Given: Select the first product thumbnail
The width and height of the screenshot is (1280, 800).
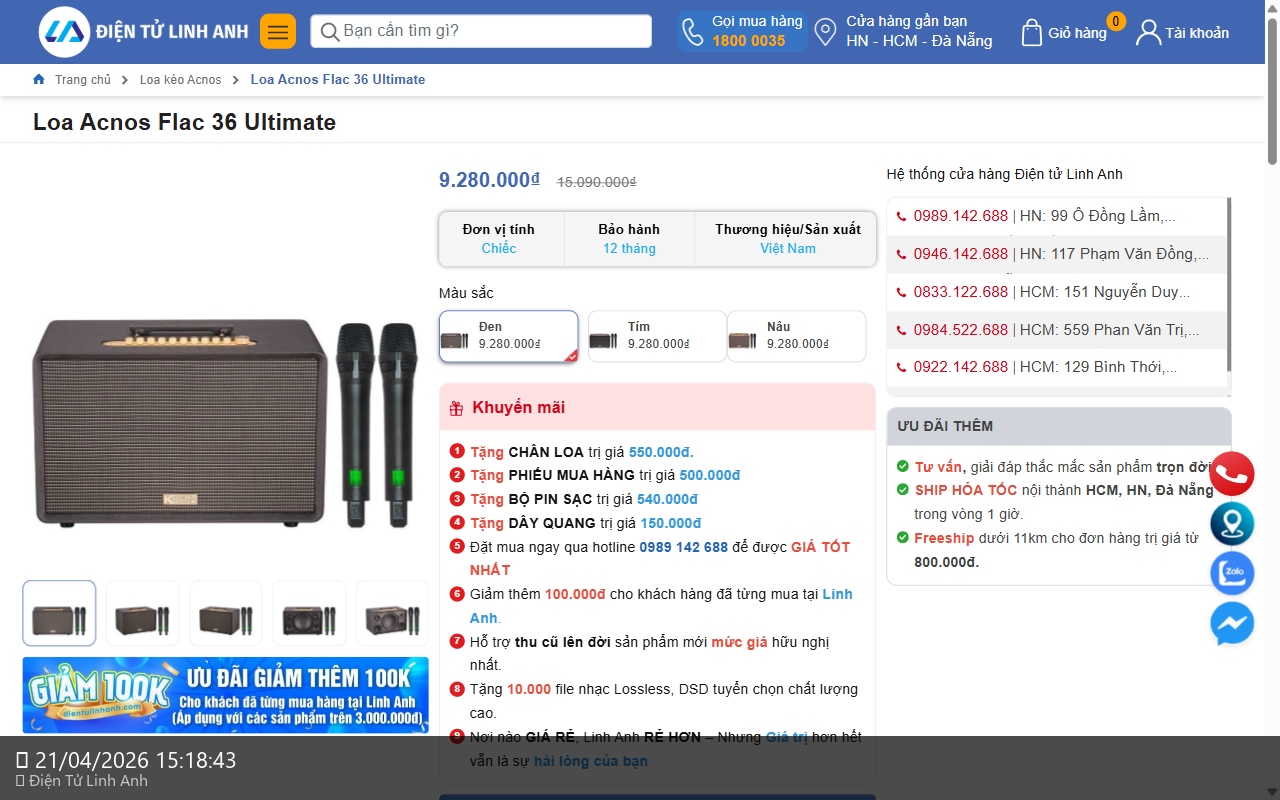Looking at the screenshot, I should (x=60, y=613).
